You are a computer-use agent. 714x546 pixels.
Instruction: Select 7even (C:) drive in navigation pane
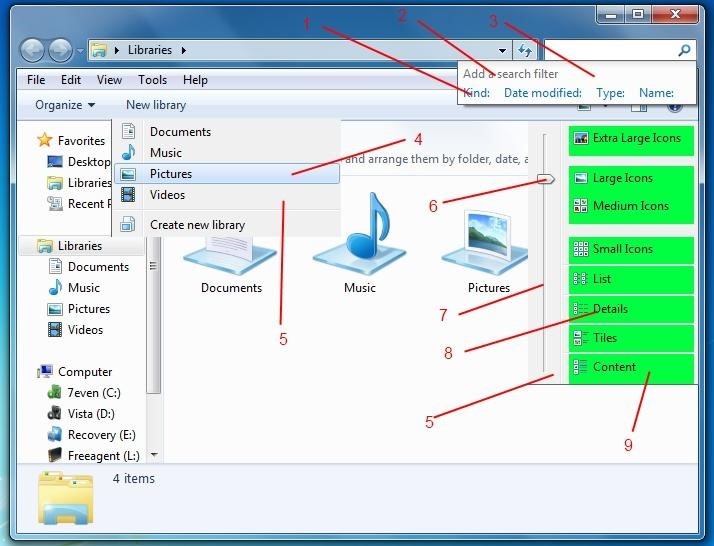pyautogui.click(x=94, y=393)
